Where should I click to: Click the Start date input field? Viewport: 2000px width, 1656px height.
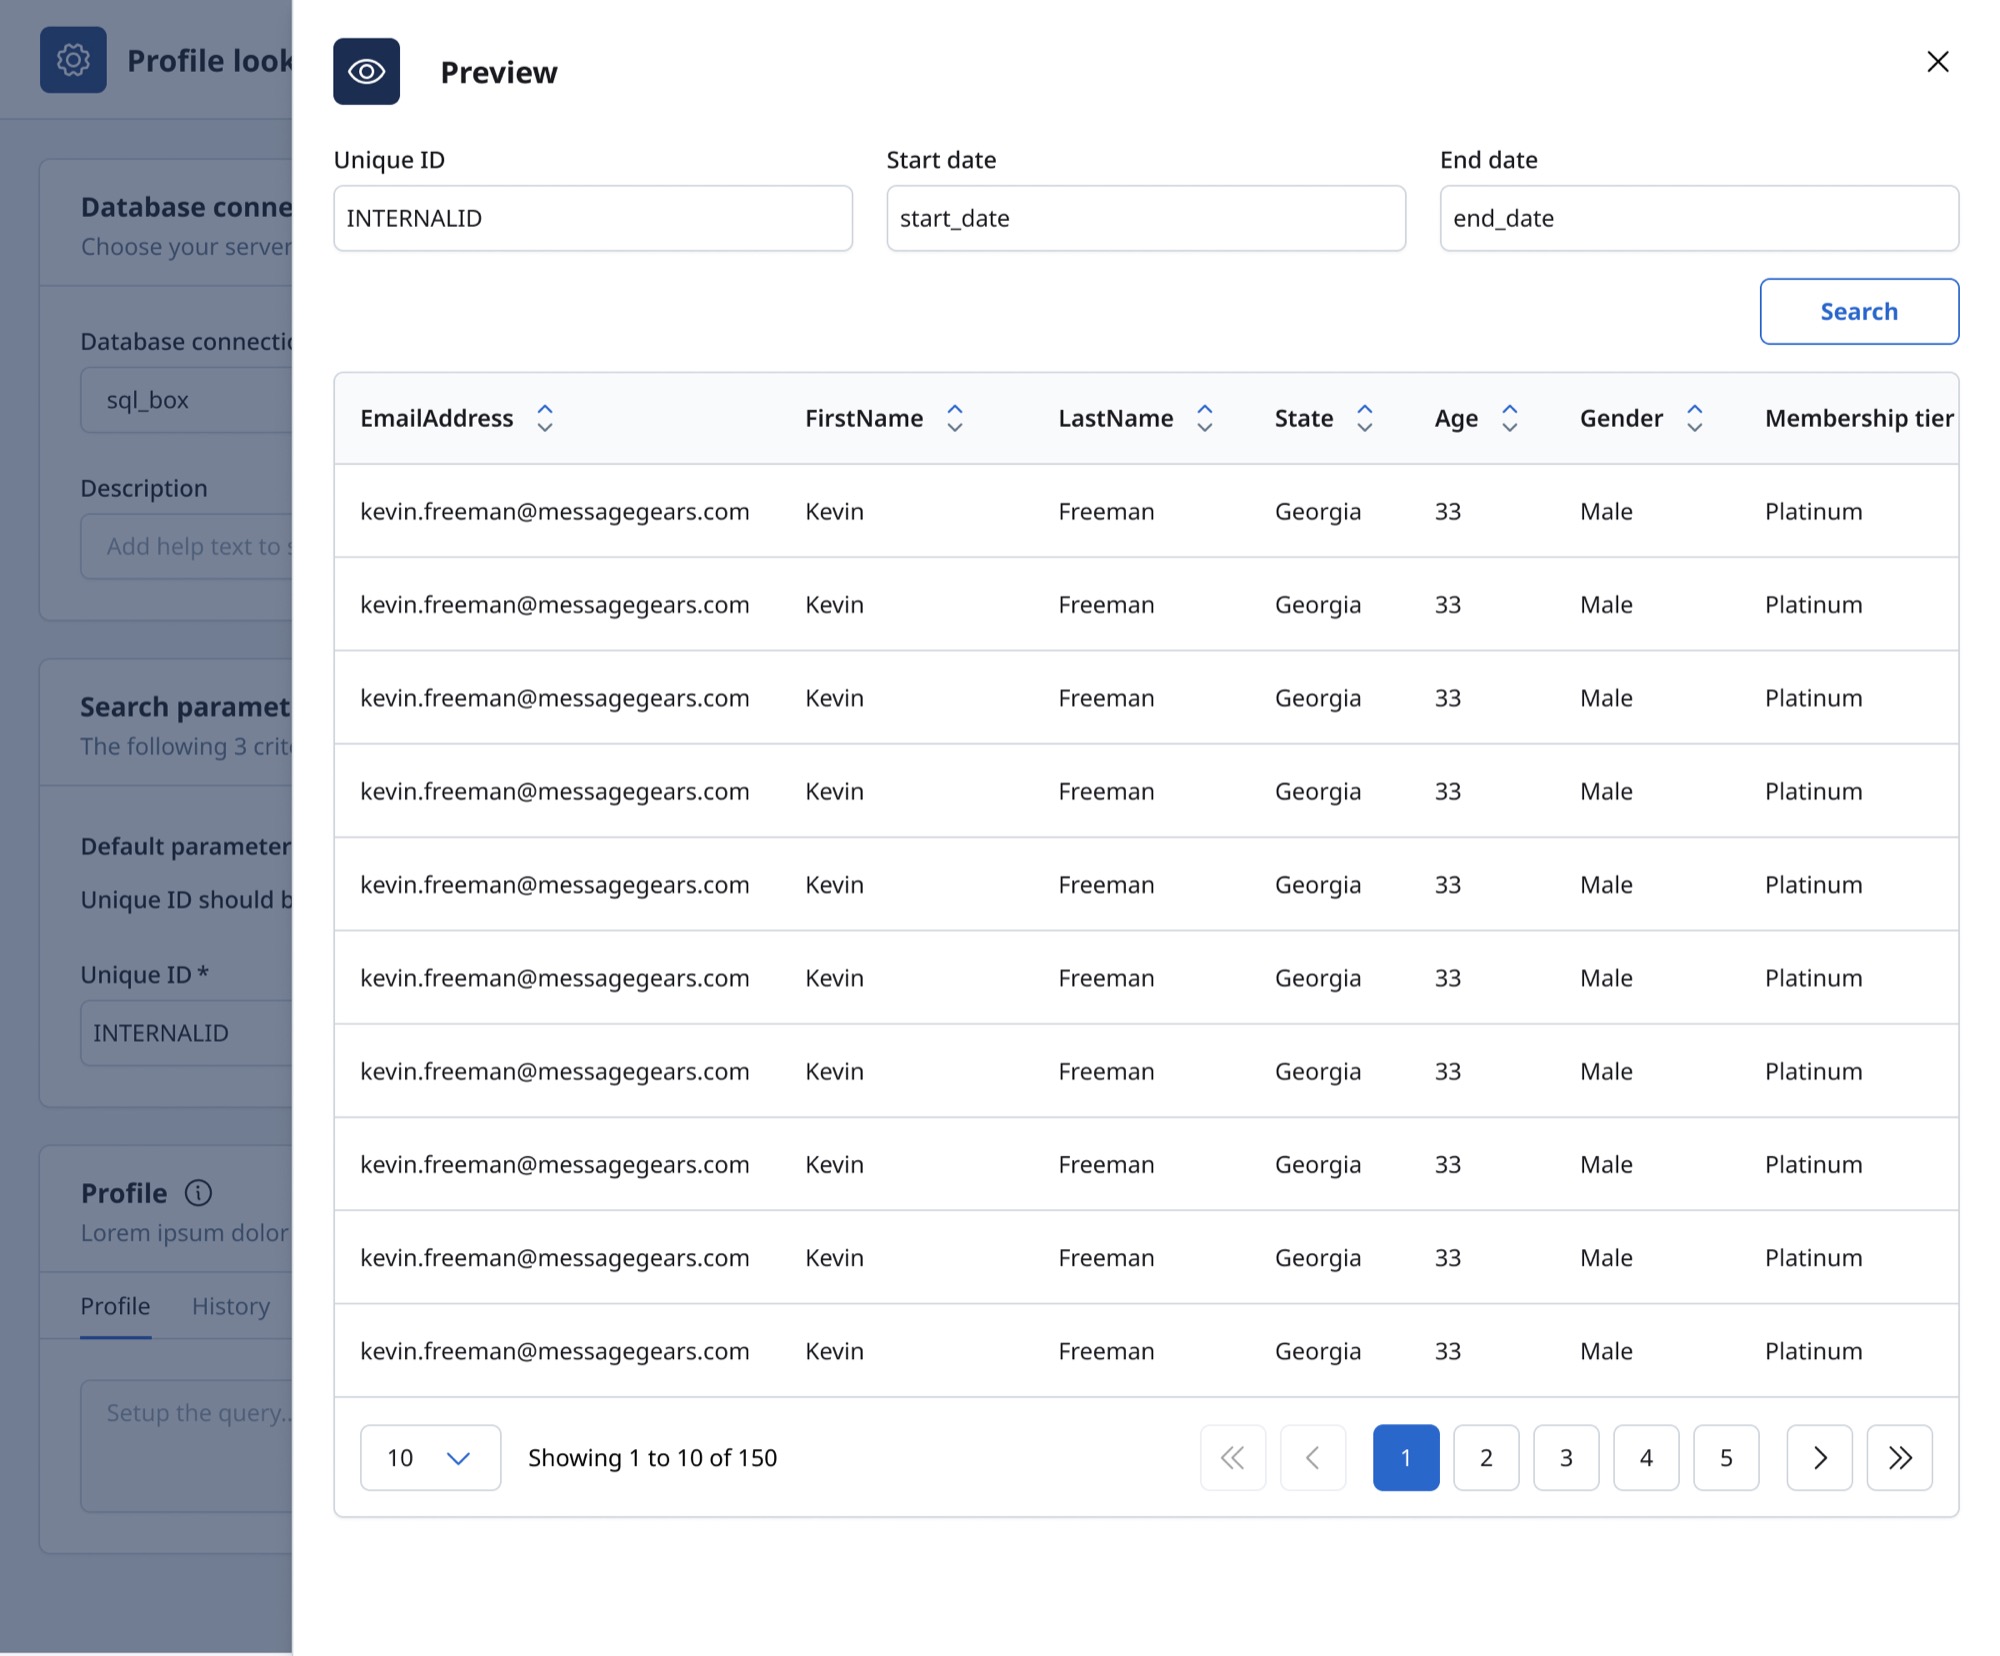(1146, 218)
